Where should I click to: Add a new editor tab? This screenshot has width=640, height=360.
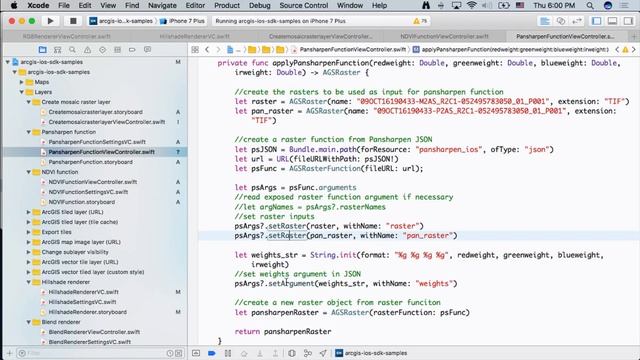(634, 36)
